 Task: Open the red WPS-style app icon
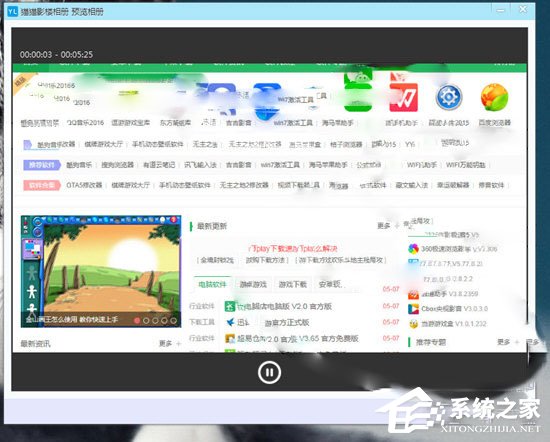pos(403,97)
